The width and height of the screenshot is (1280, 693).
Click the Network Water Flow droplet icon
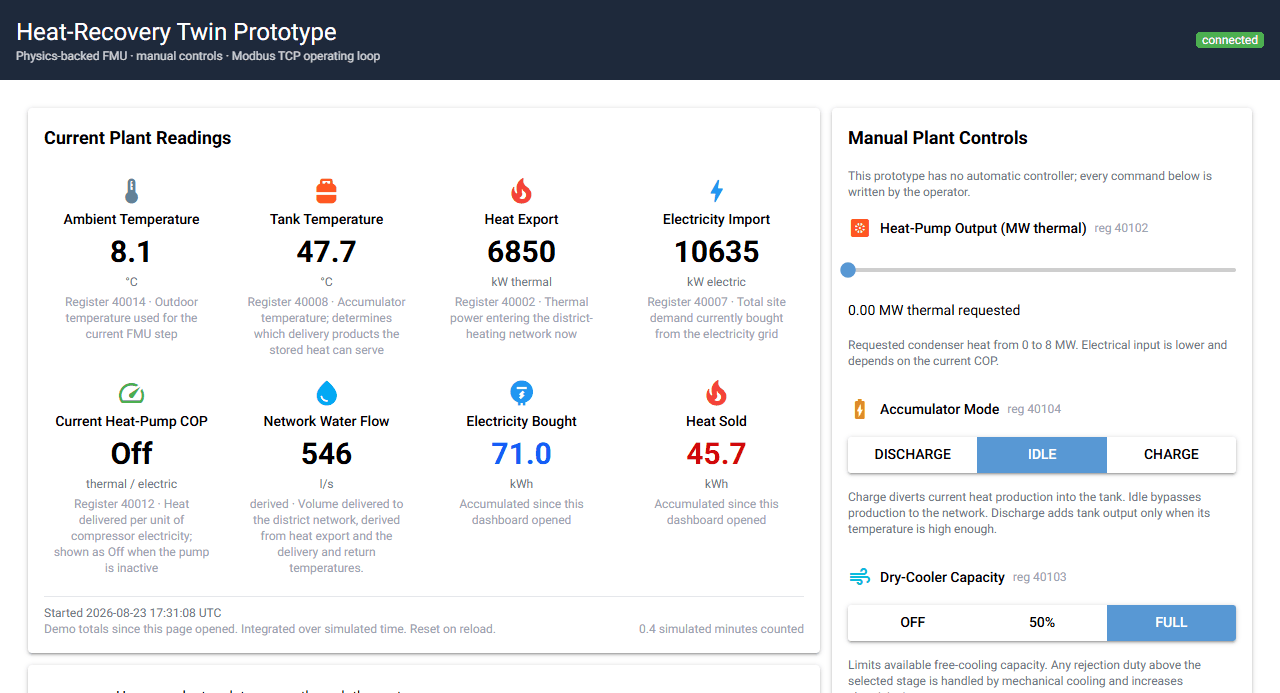(326, 393)
